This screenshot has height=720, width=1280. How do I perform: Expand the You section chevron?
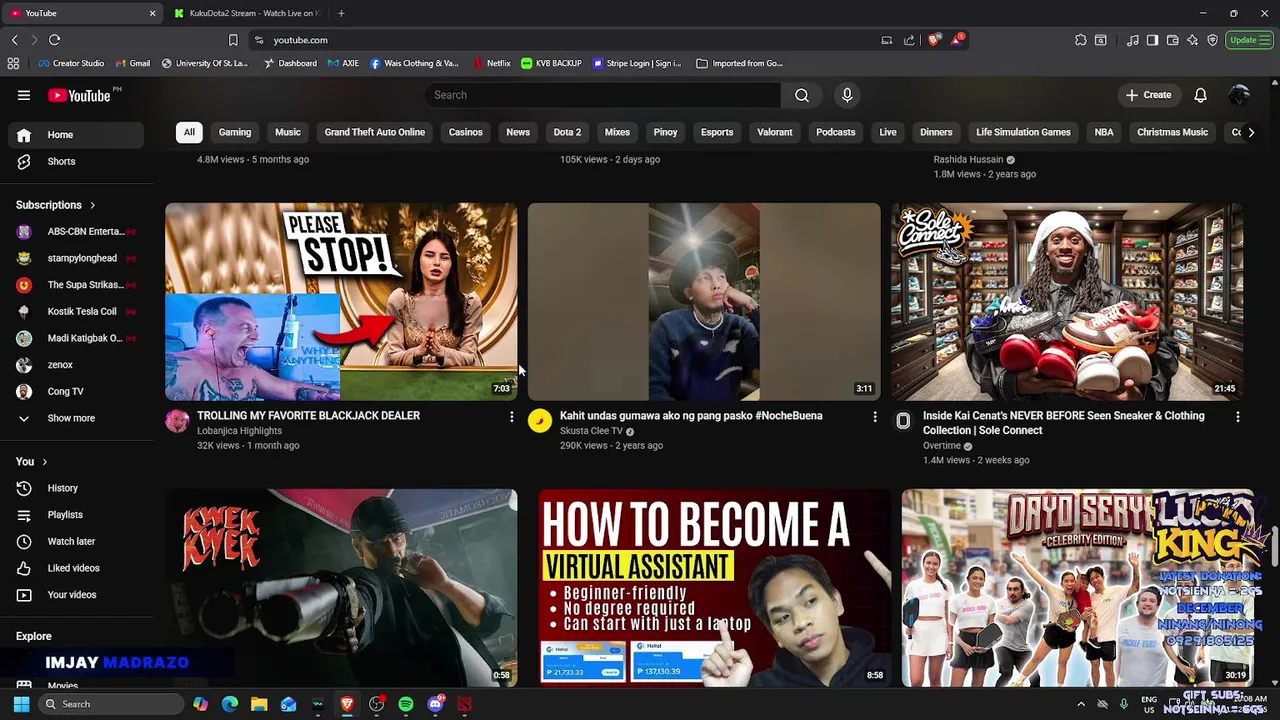pos(44,462)
